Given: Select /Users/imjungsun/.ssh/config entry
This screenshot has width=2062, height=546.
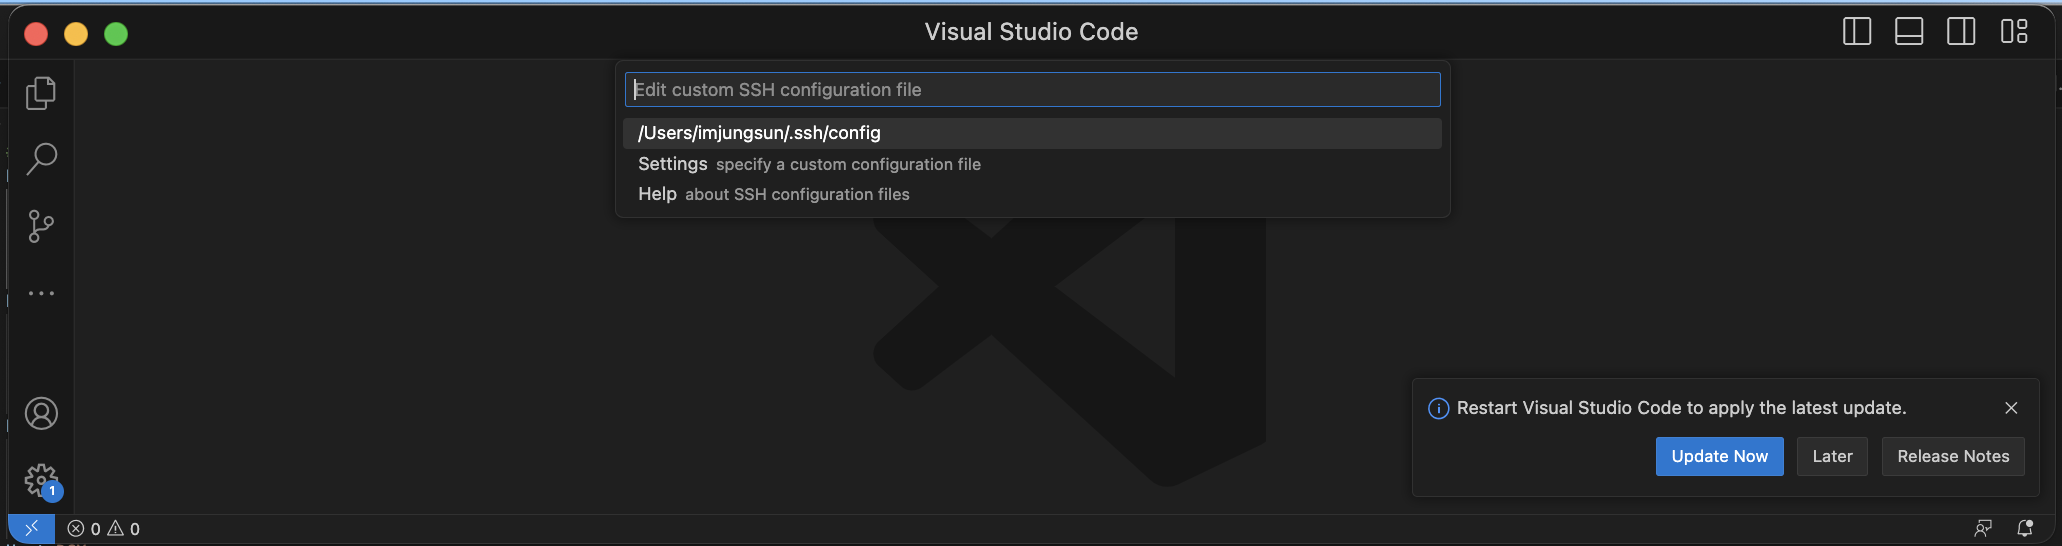Looking at the screenshot, I should click(1032, 133).
